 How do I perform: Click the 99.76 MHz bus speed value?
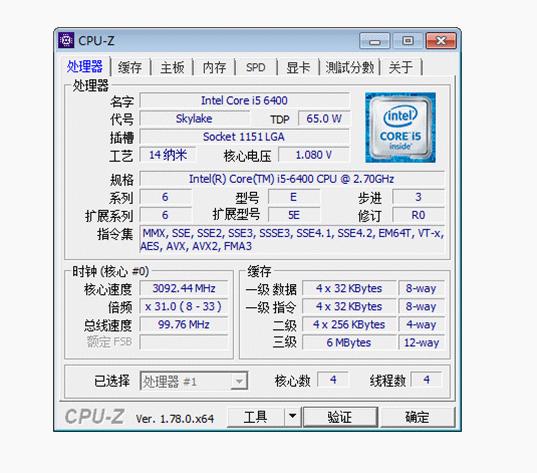point(184,324)
